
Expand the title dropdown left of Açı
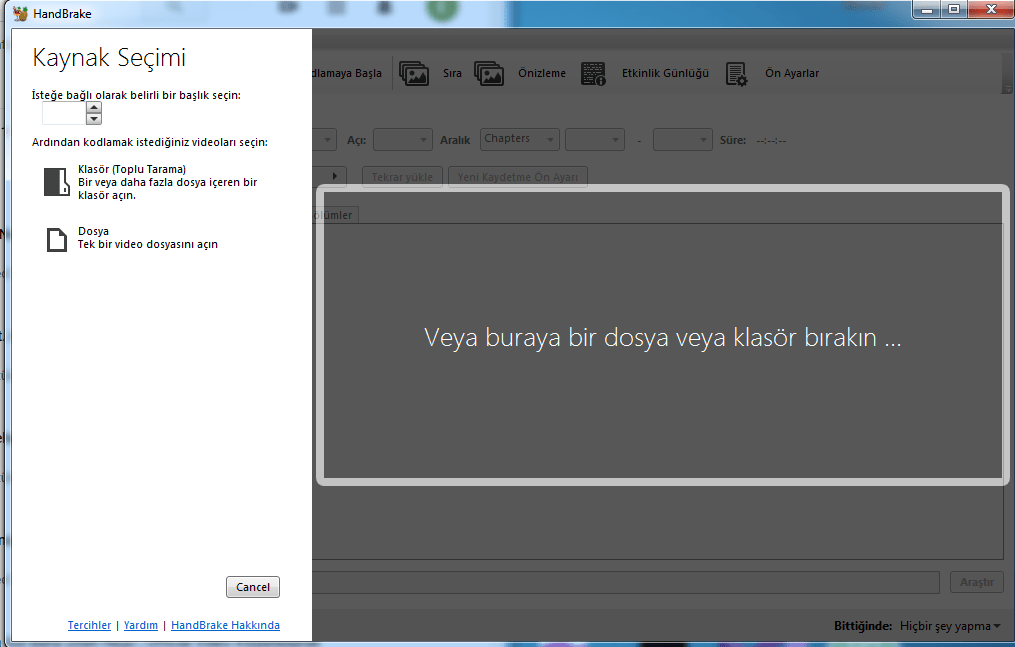[x=325, y=140]
